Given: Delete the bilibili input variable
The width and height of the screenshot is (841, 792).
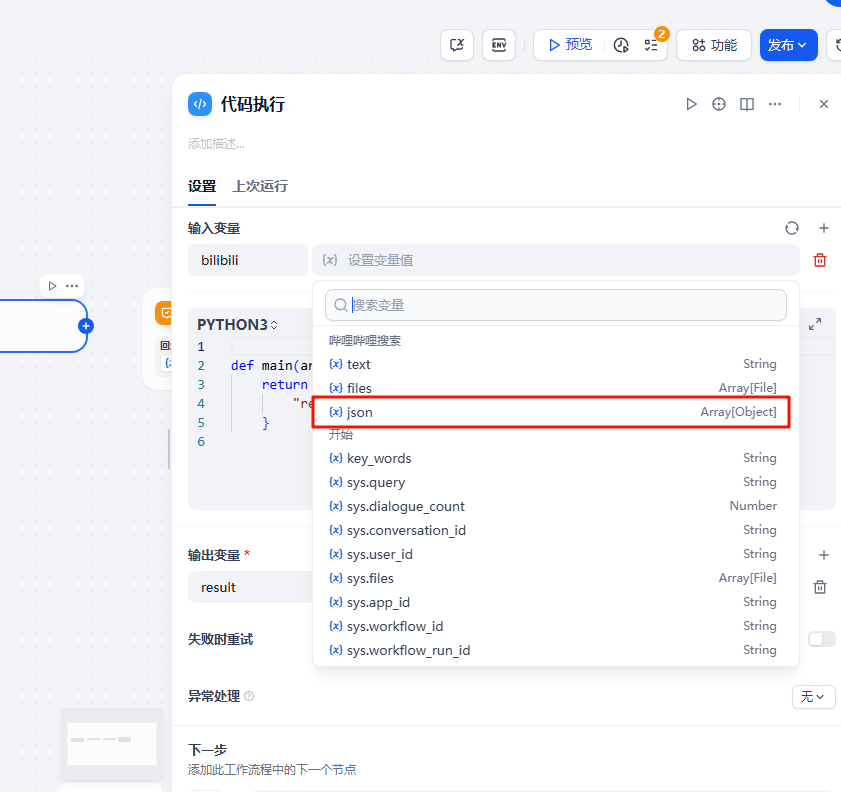Looking at the screenshot, I should click(x=820, y=260).
